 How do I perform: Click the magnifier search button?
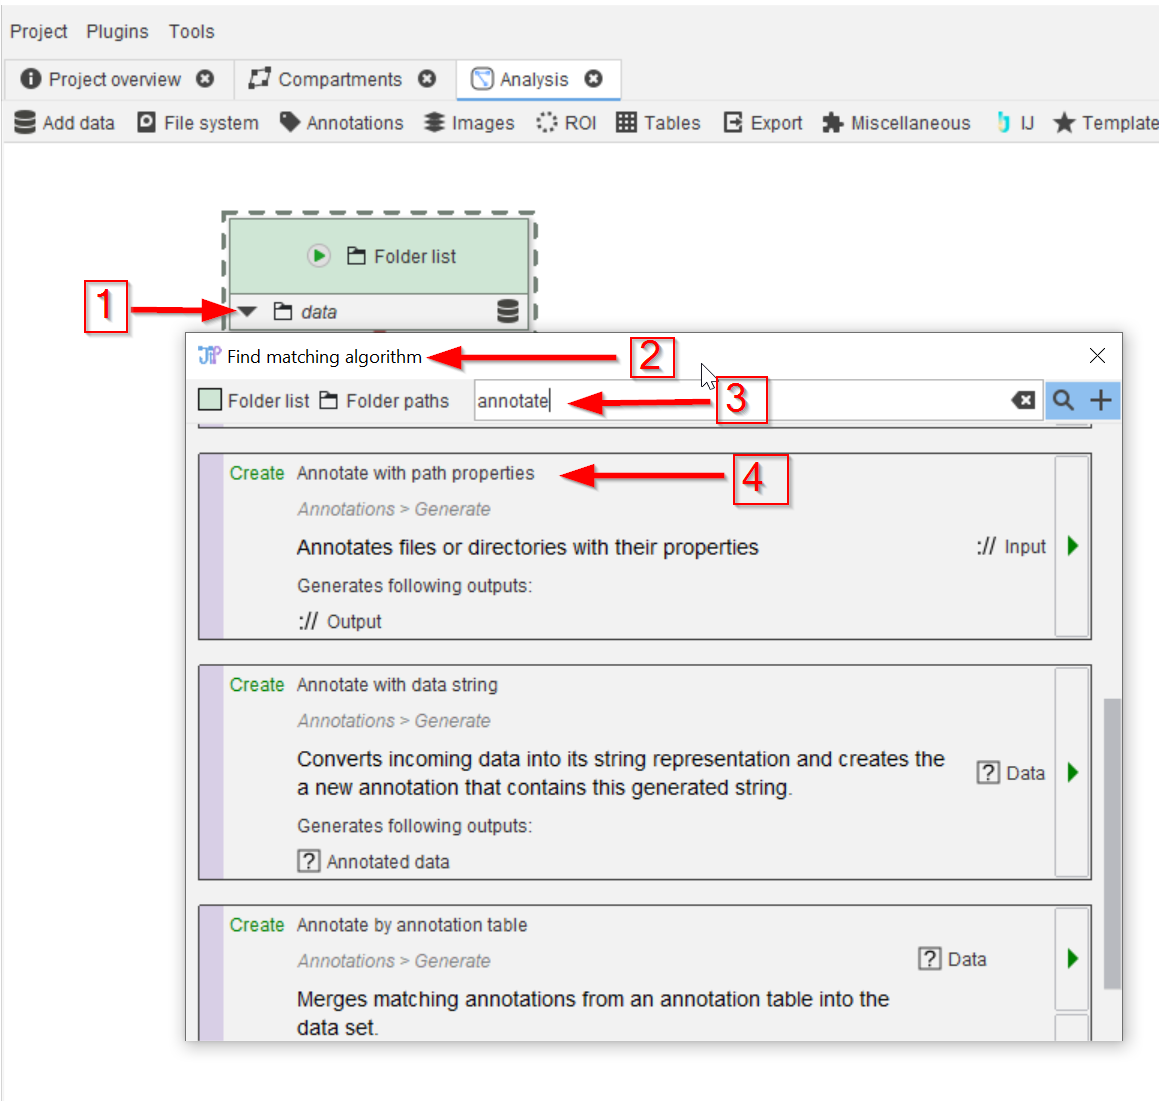[1063, 400]
